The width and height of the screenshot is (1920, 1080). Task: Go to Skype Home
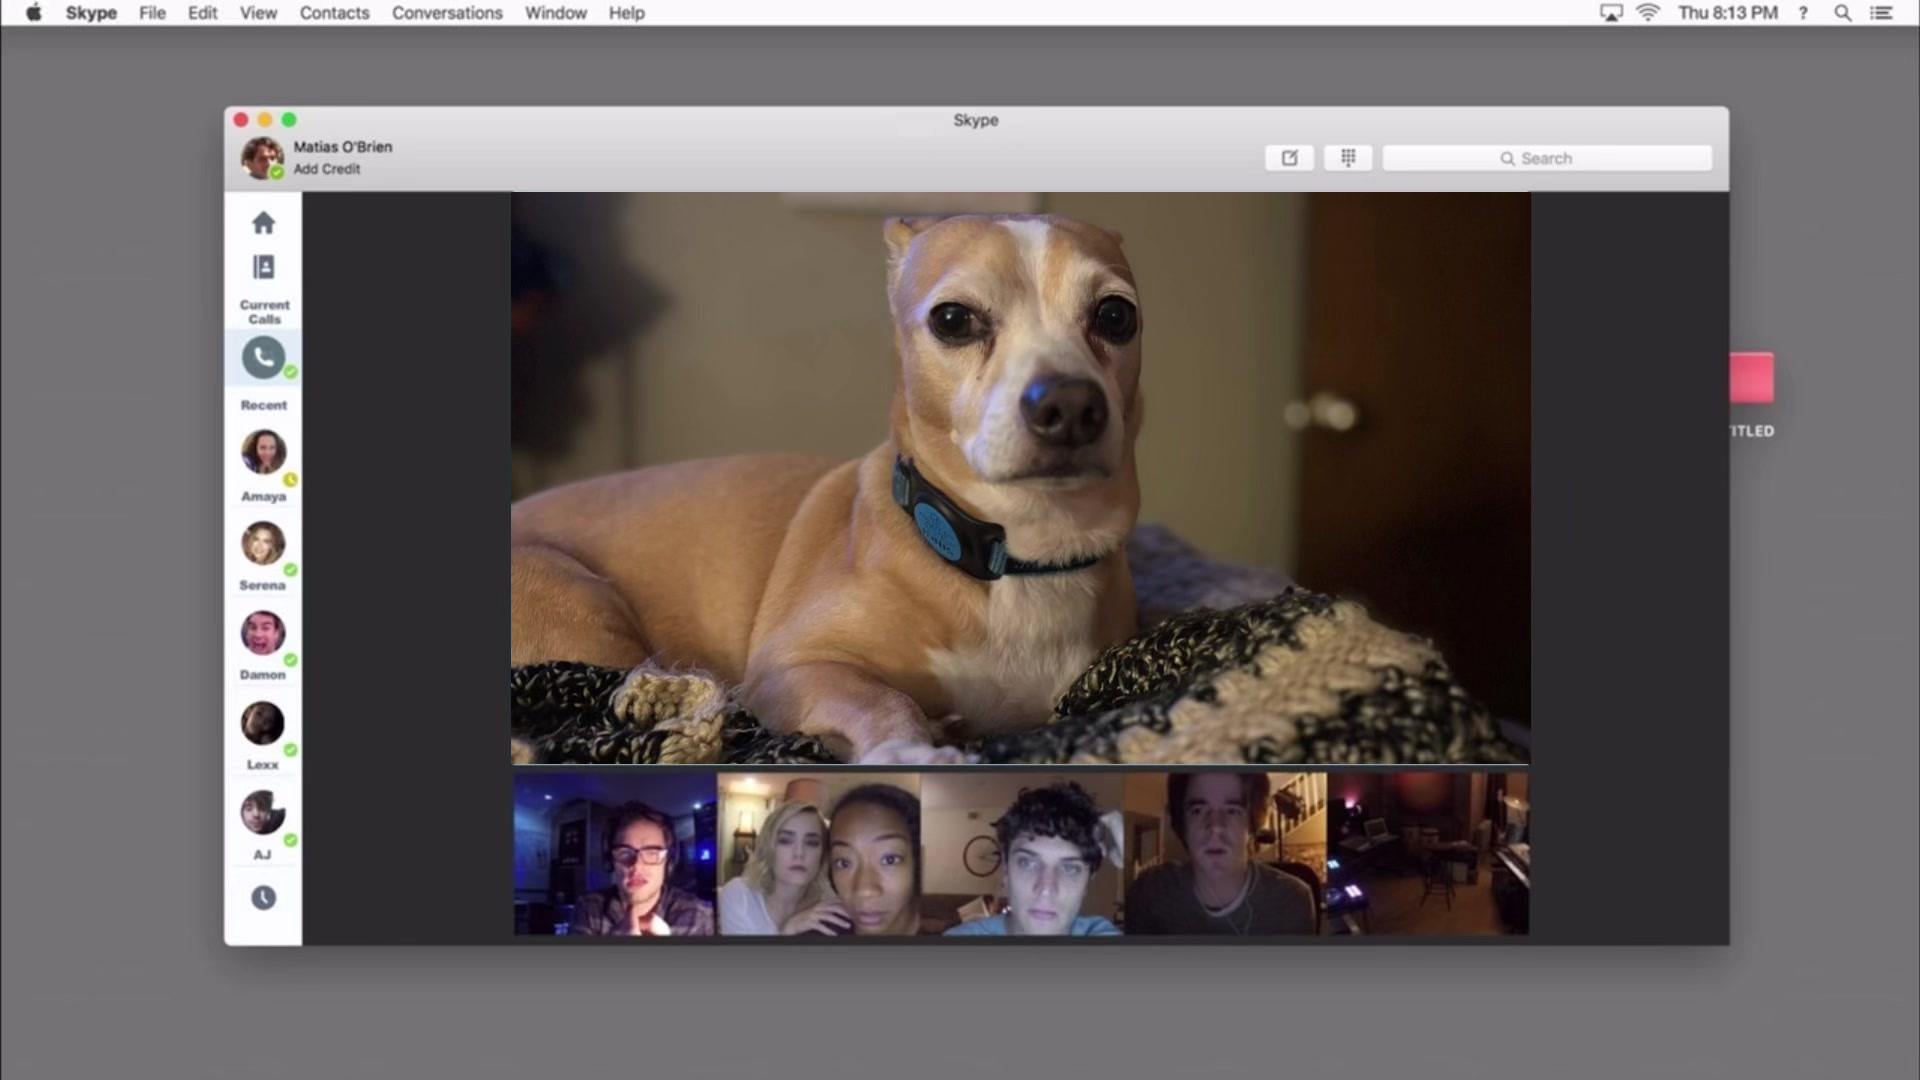[x=263, y=222]
